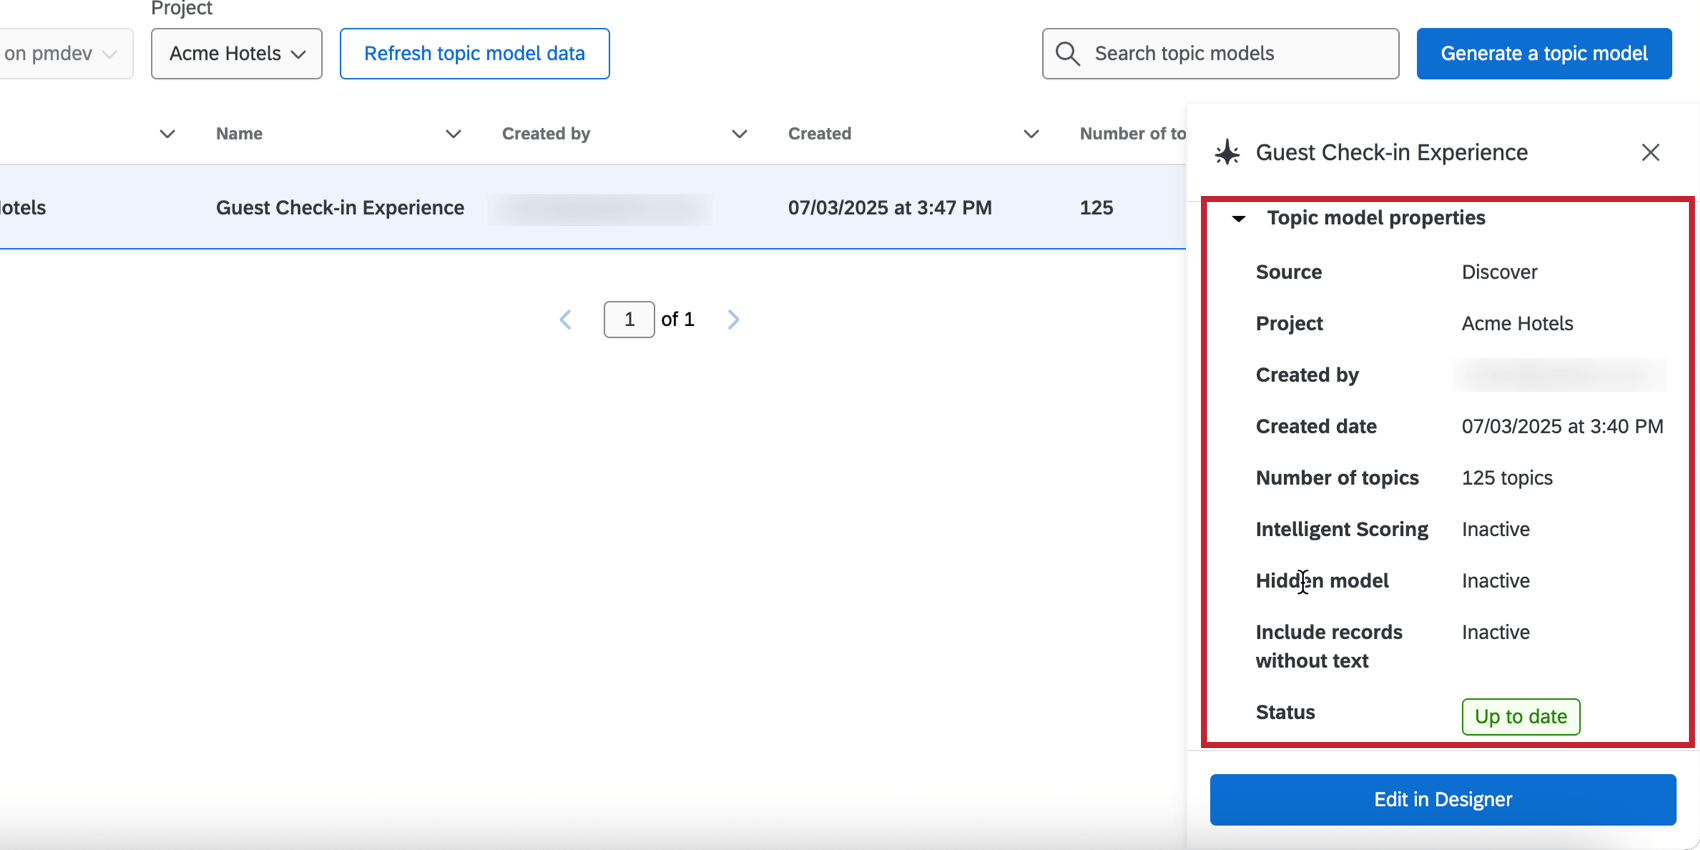
Task: Click the sparkle icon beside the panel title
Action: click(1227, 153)
